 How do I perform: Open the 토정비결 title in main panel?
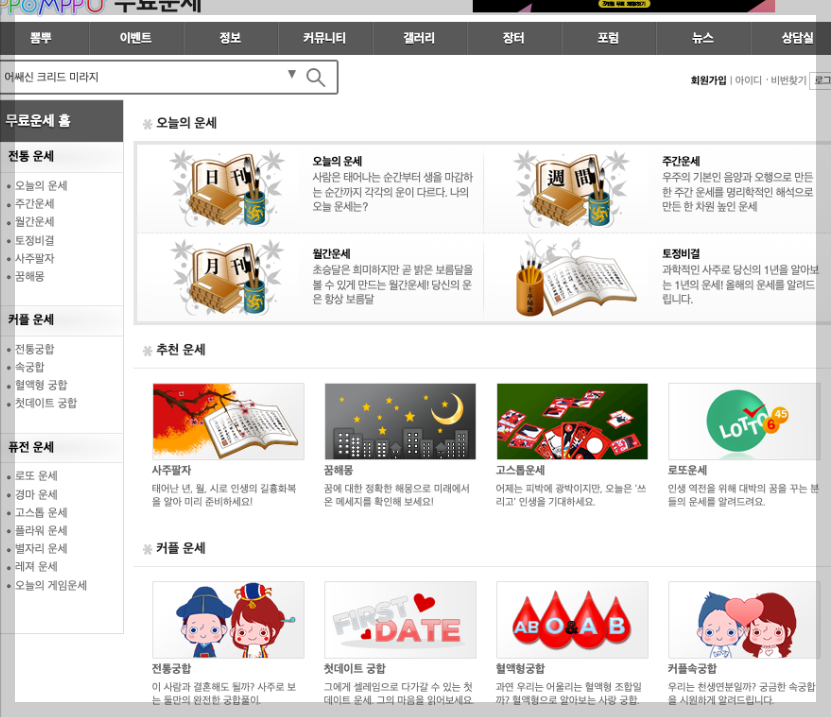pyautogui.click(x=680, y=254)
